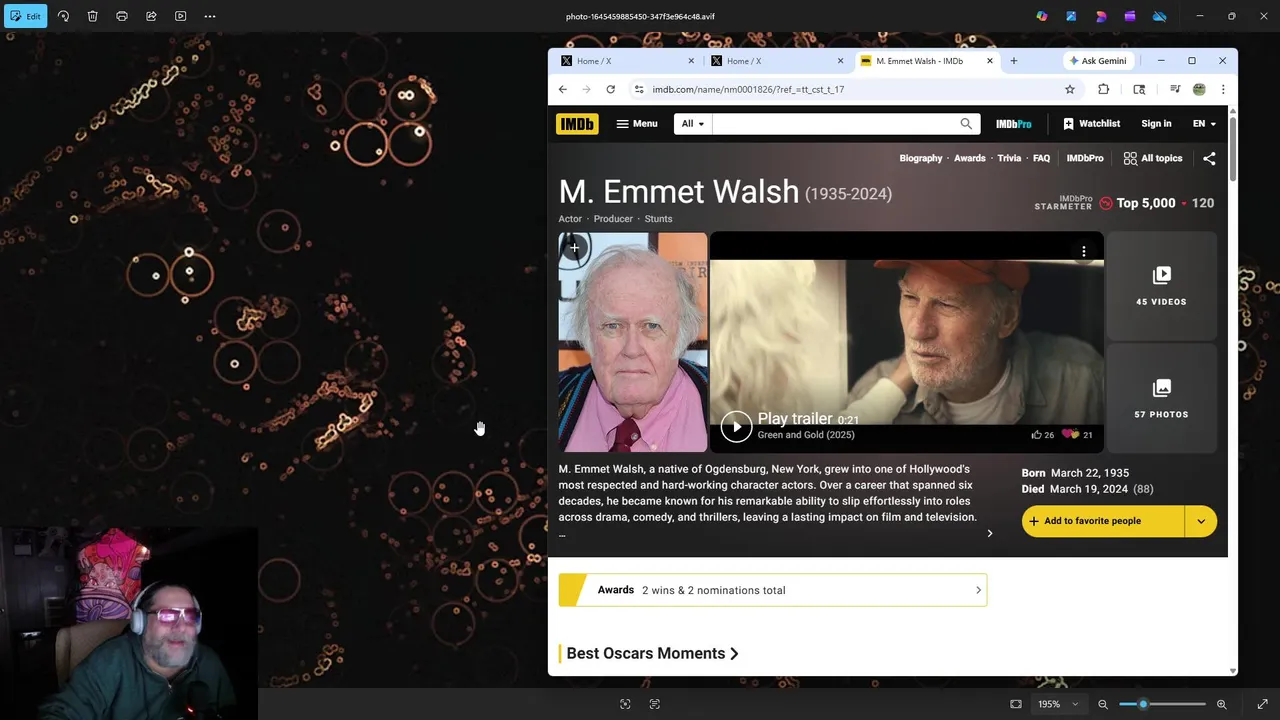Open Designer icon in Photos title bar
The width and height of the screenshot is (1280, 720).
click(1071, 16)
